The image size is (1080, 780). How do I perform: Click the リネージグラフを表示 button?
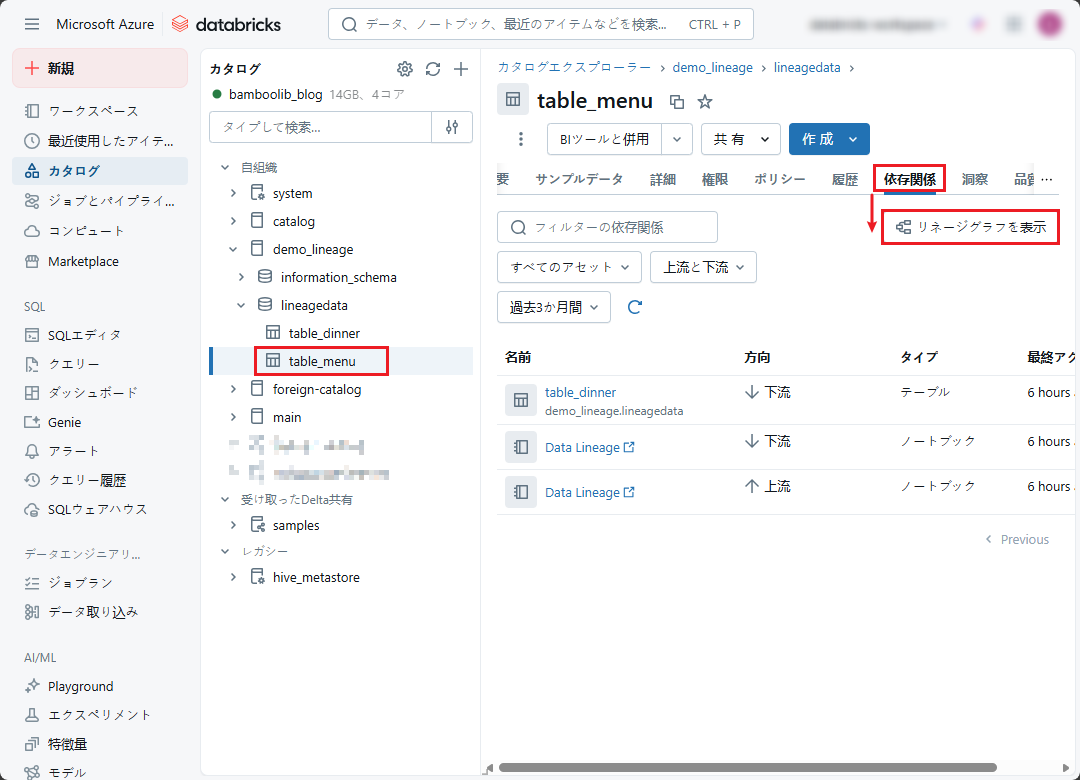point(970,227)
